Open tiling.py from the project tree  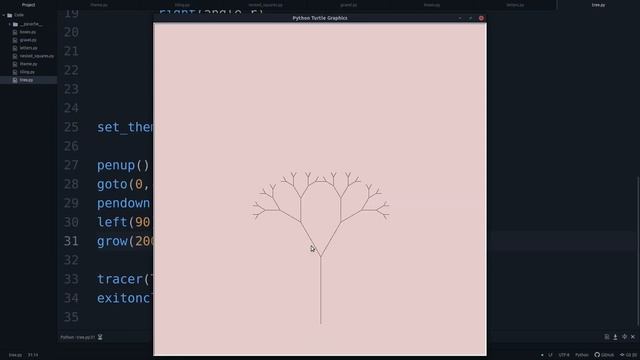point(27,72)
